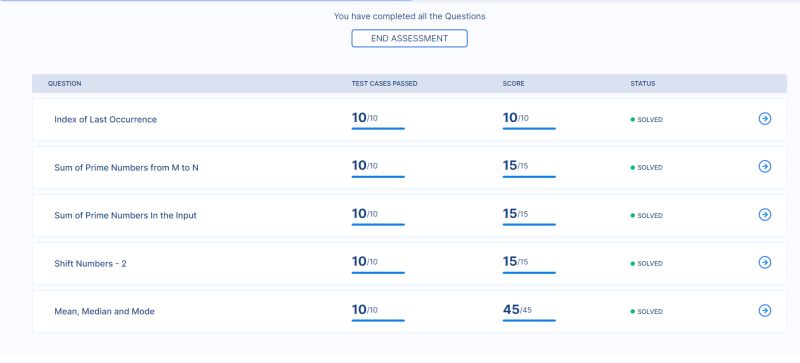Select the Index of Last Occurrence question title

point(106,119)
